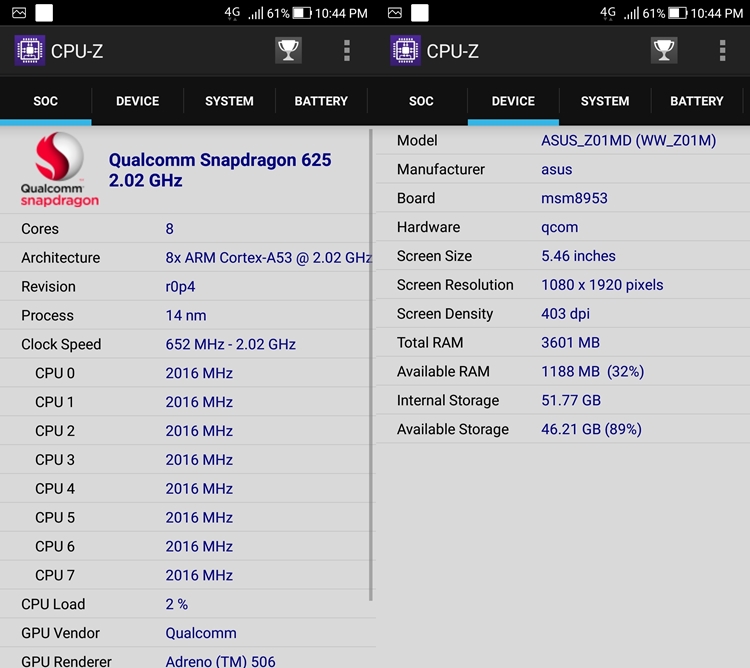This screenshot has height=668, width=750.
Task: Tap Hardware value qcom
Action: coord(559,227)
